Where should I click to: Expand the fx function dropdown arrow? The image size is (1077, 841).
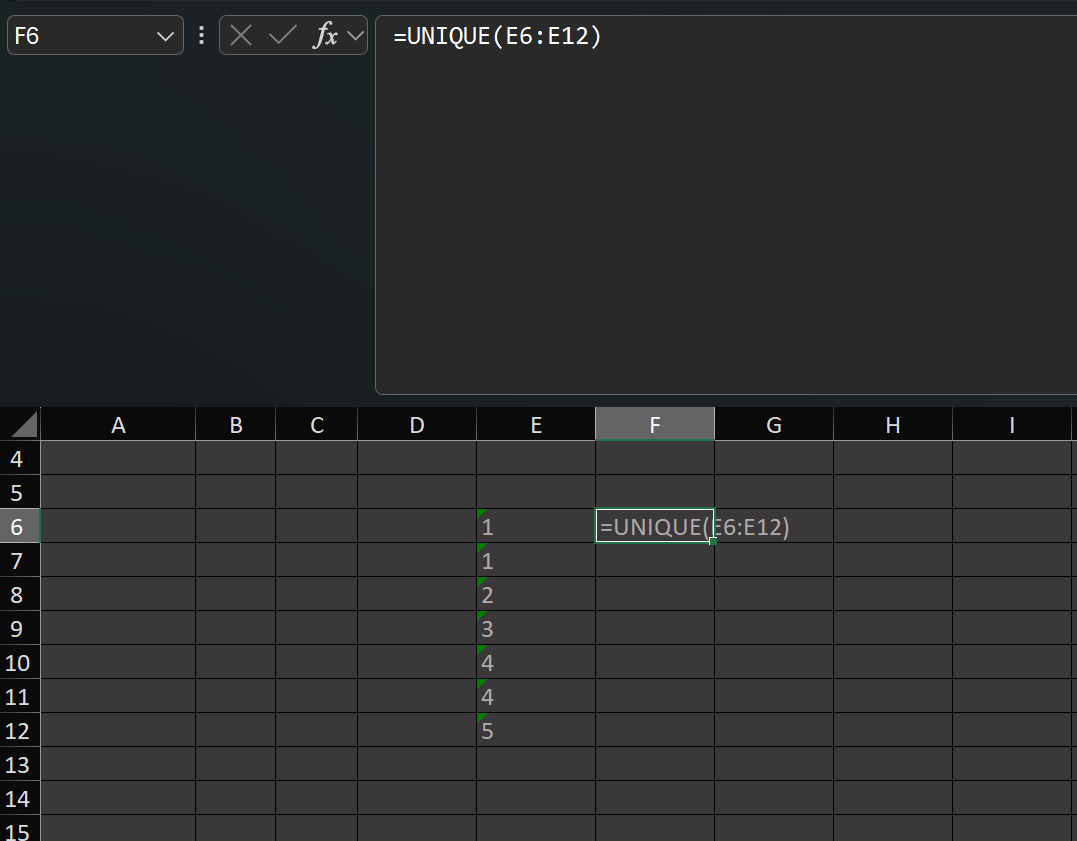click(355, 35)
